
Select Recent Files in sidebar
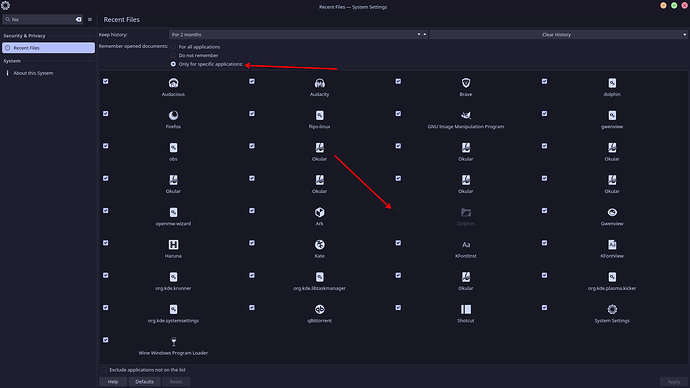tap(48, 48)
